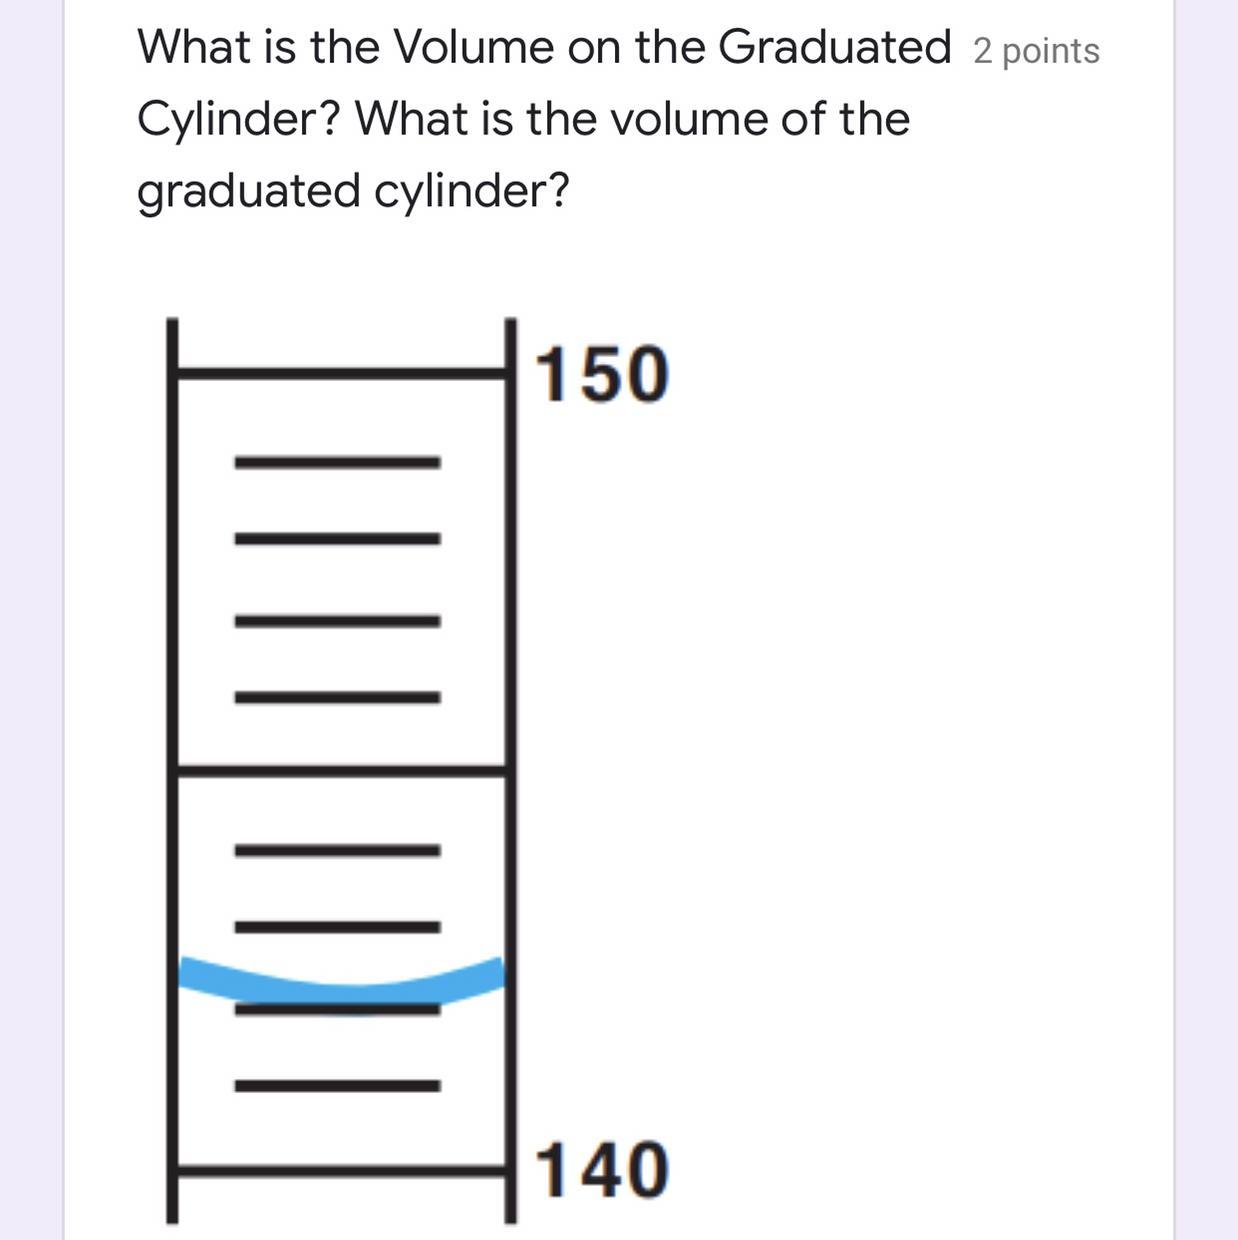
Task: Click the short tick just above 140 line
Action: (x=337, y=1086)
